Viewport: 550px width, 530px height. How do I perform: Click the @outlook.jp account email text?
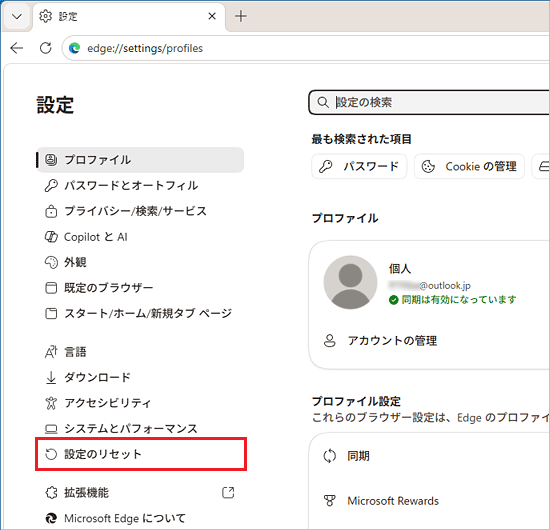(x=430, y=286)
